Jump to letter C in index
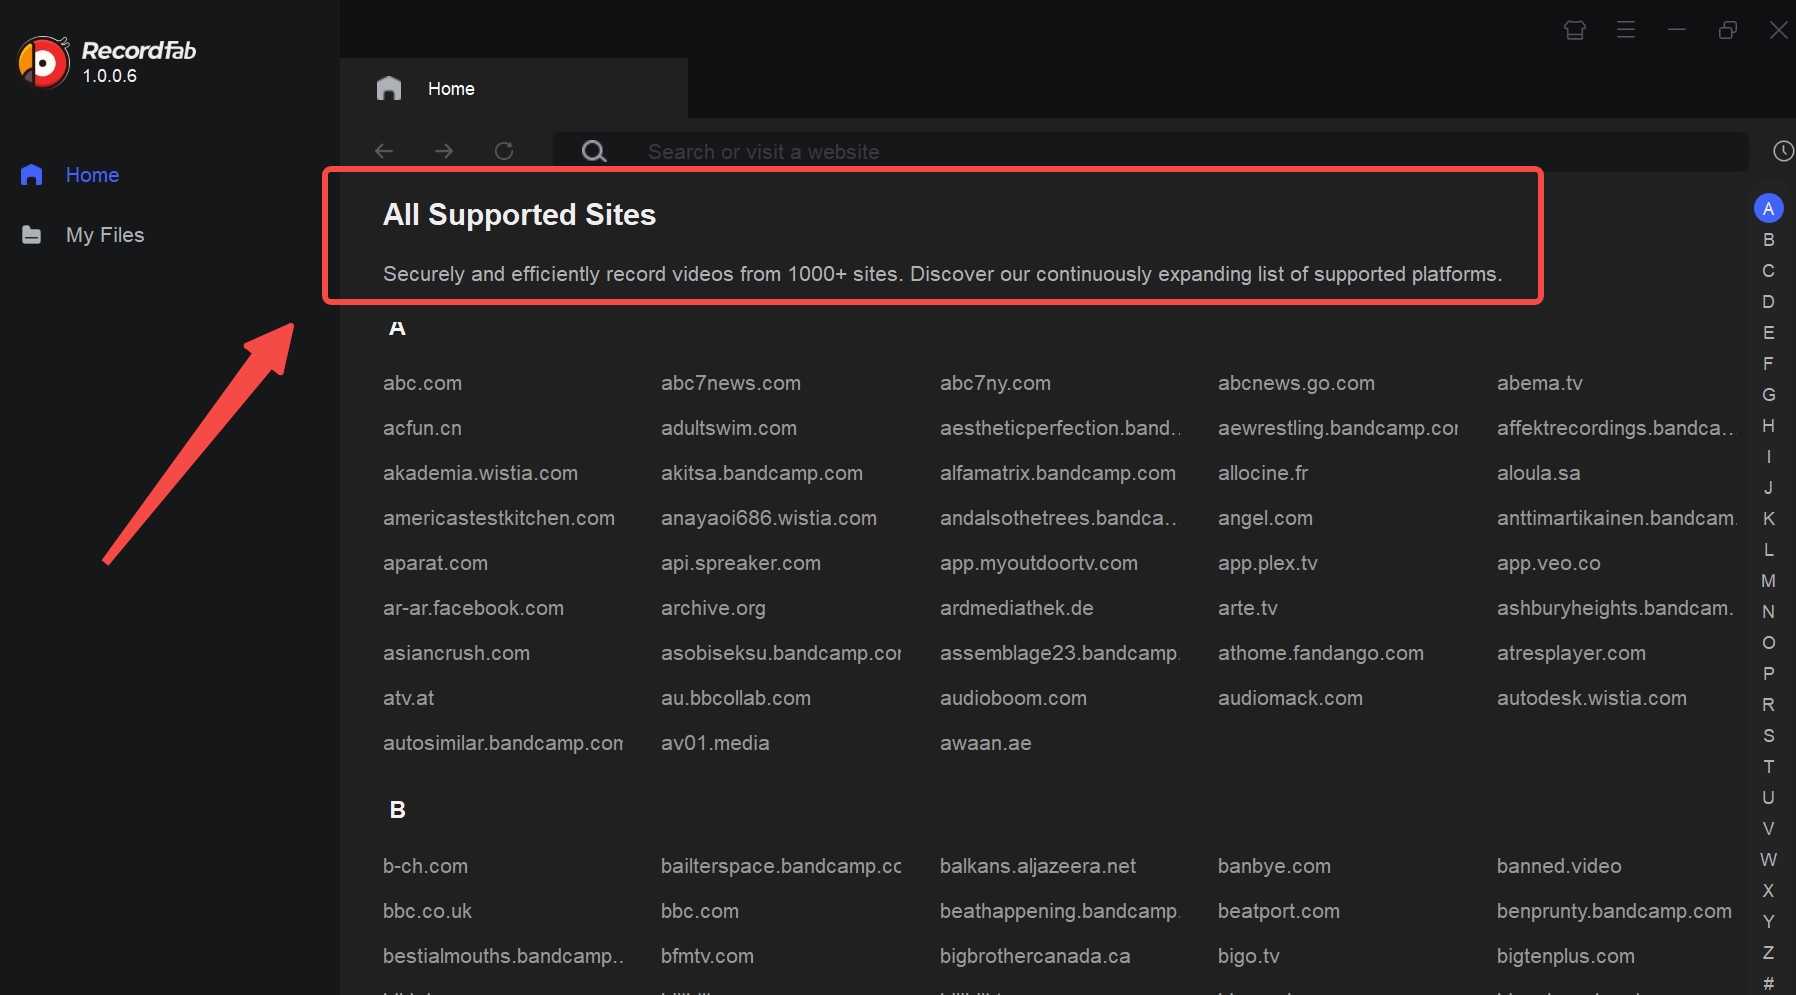The width and height of the screenshot is (1796, 995). pyautogui.click(x=1769, y=271)
